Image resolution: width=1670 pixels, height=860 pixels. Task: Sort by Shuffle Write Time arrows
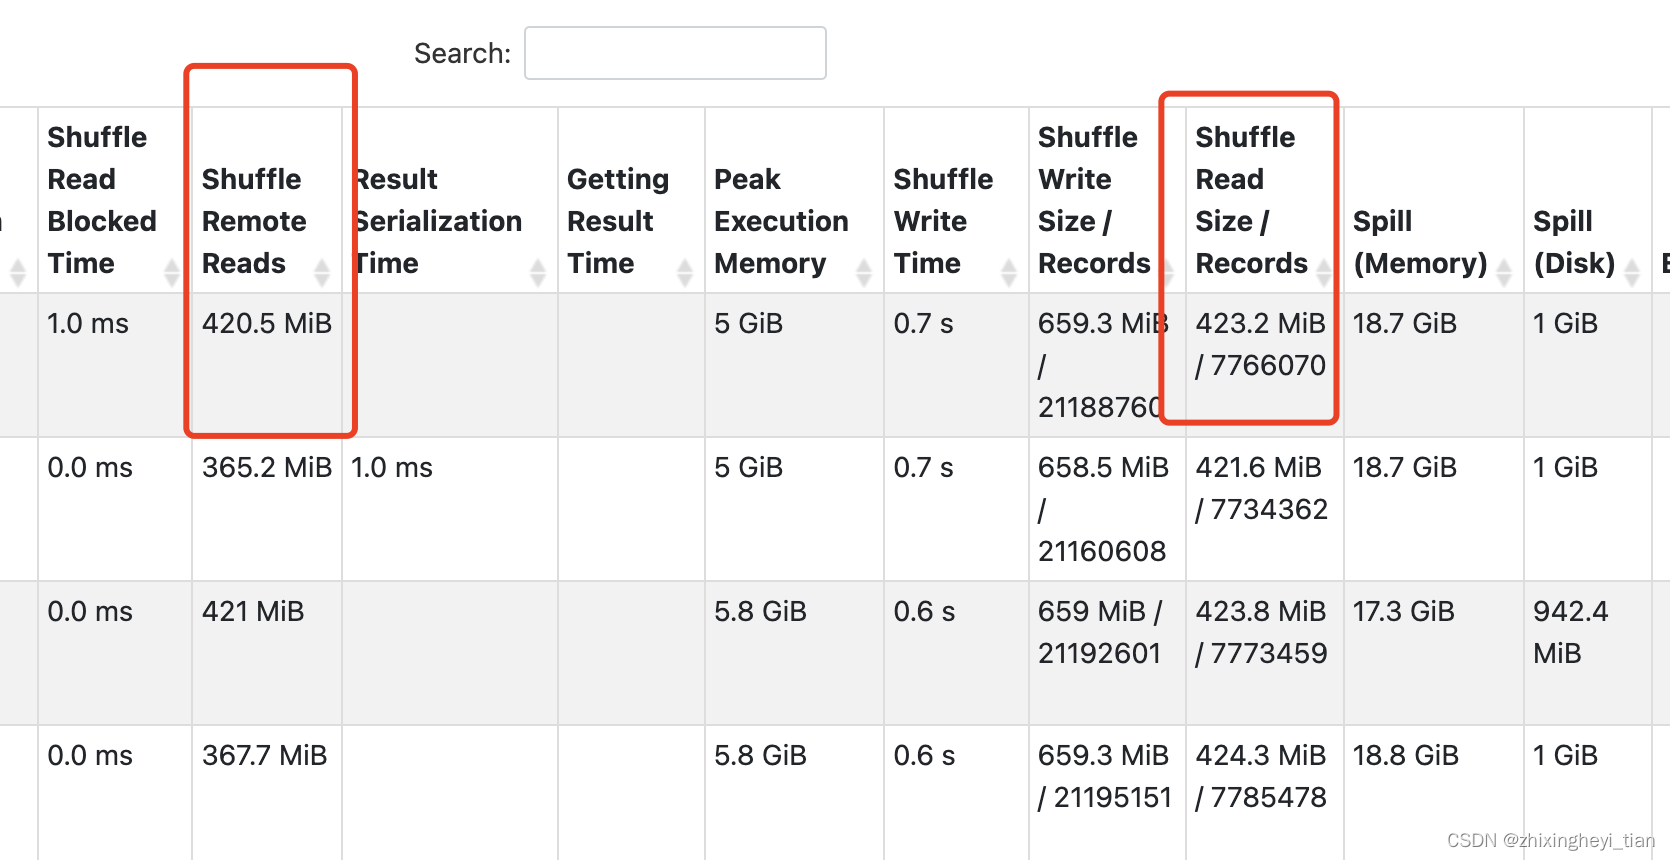point(1009,272)
